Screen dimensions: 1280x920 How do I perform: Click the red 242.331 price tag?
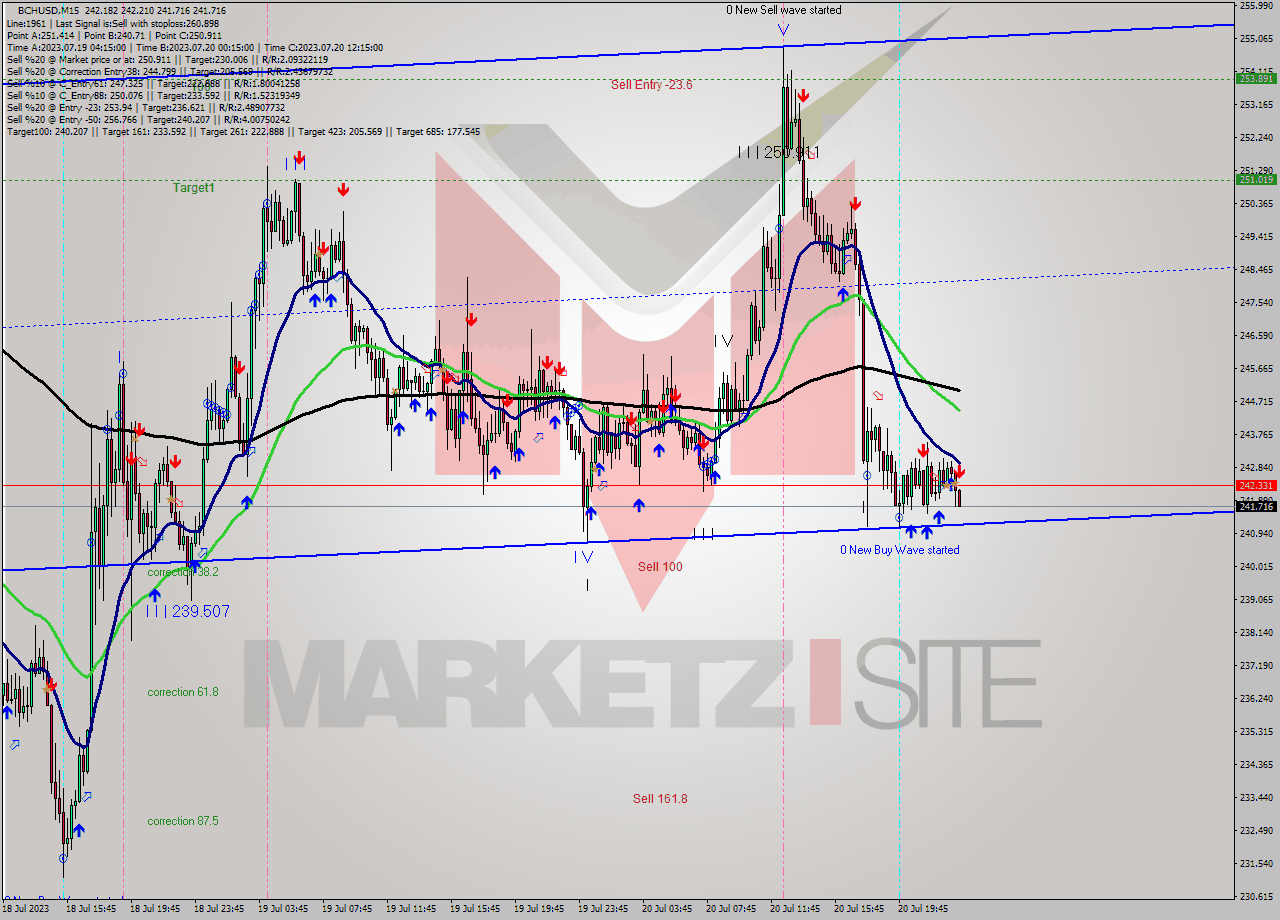pos(1256,485)
